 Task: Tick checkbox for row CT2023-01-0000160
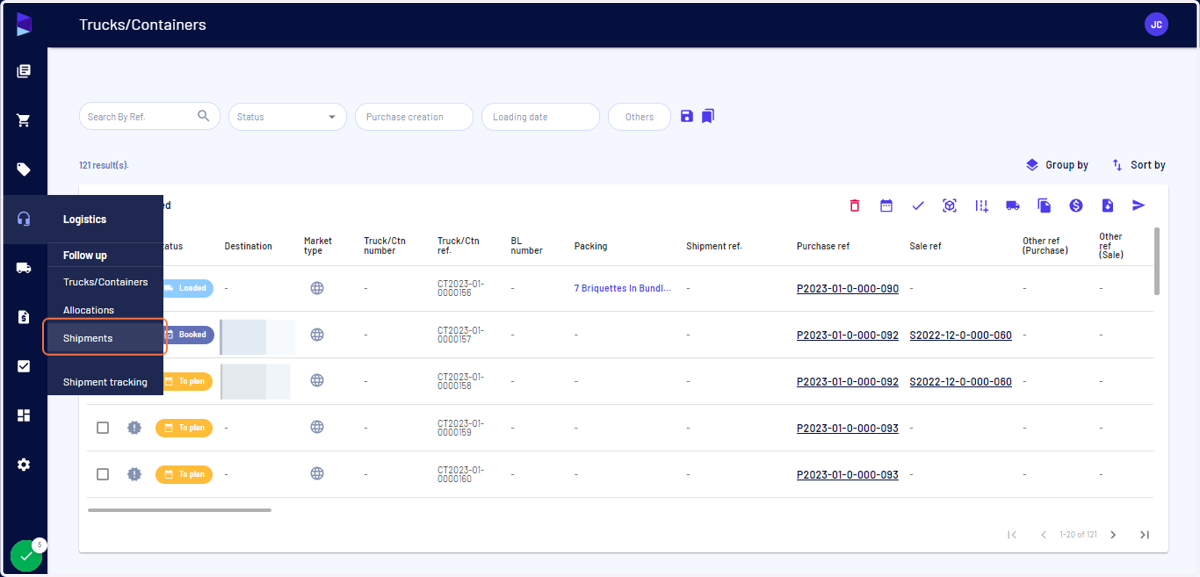click(103, 474)
